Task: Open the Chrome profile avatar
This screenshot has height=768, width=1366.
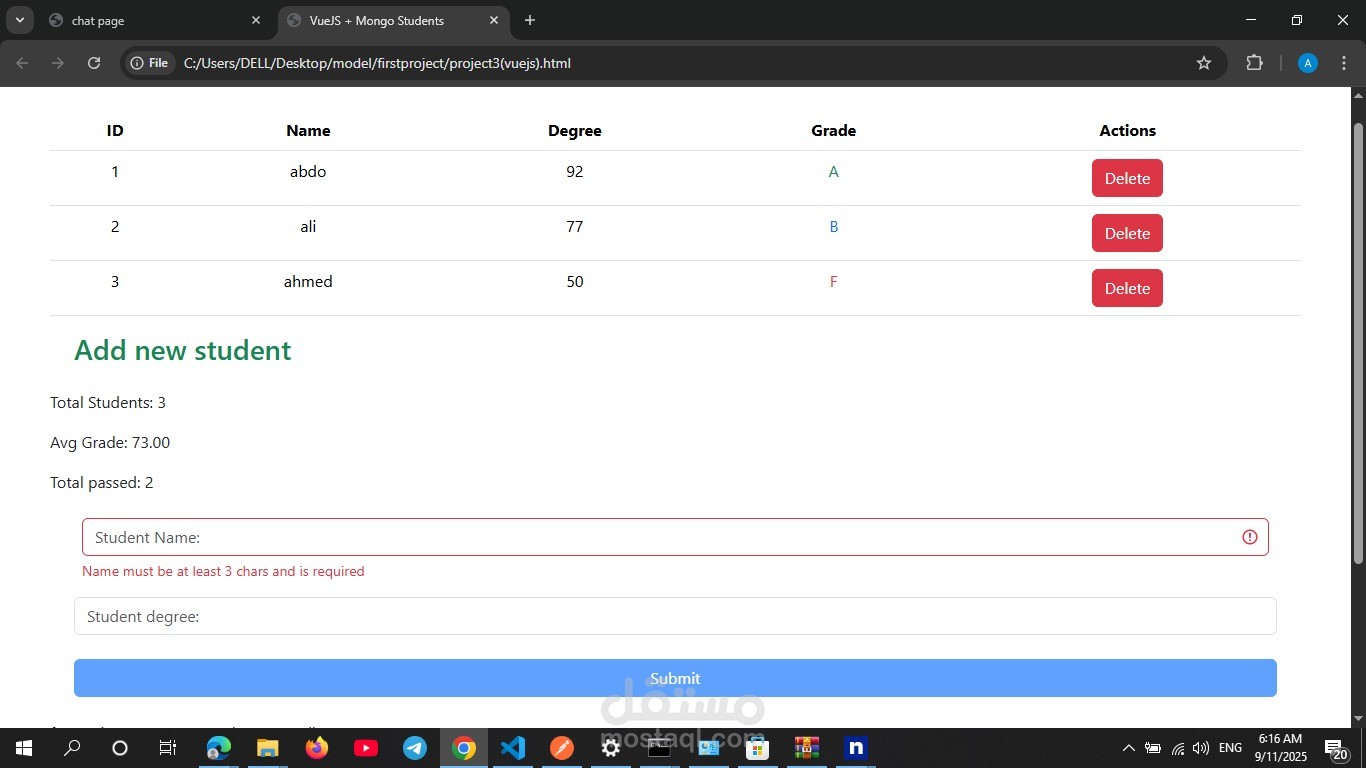Action: (1308, 63)
